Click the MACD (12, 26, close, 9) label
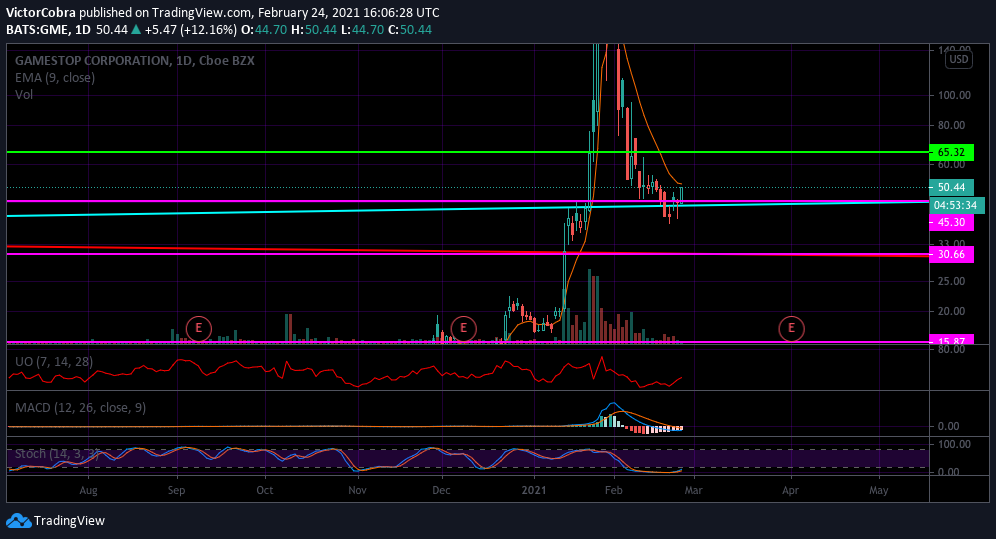This screenshot has width=996, height=539. click(x=81, y=408)
